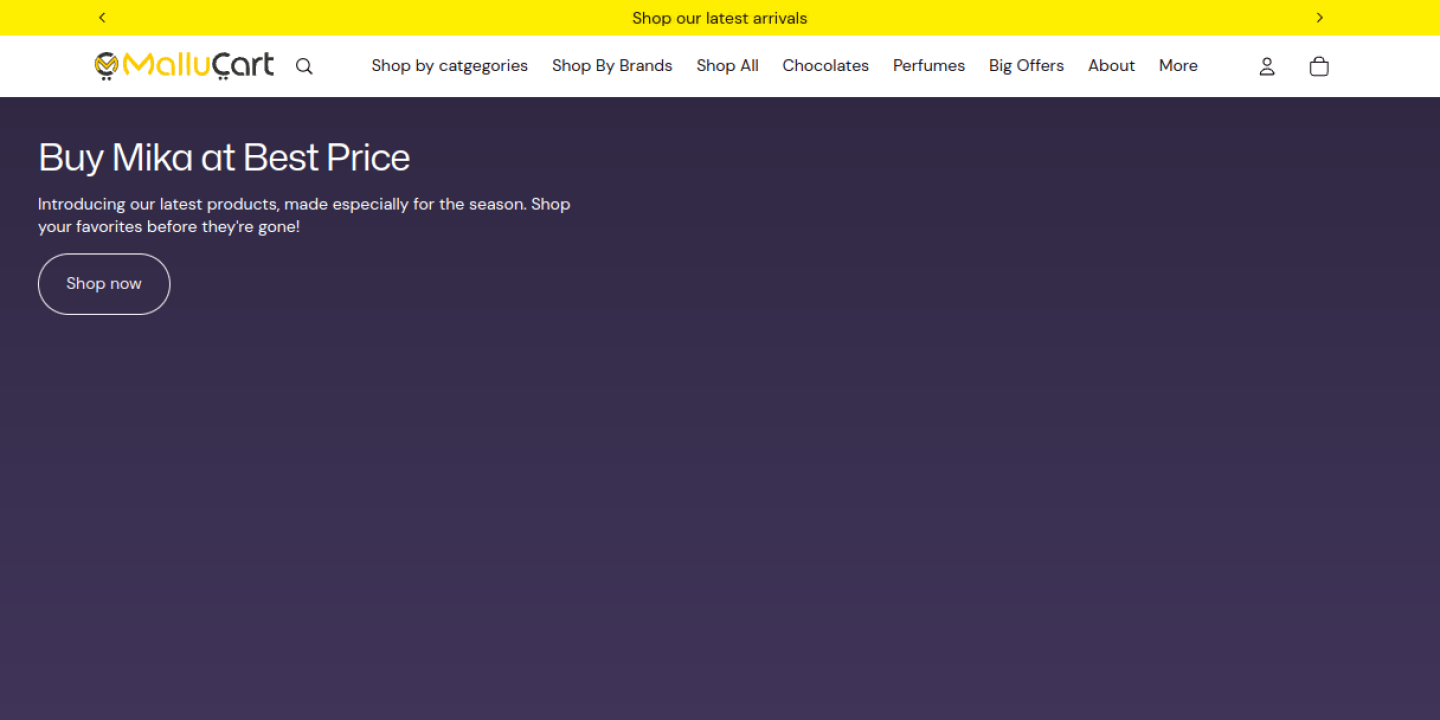Visit Big Offers page
Image resolution: width=1440 pixels, height=720 pixels.
1026,66
